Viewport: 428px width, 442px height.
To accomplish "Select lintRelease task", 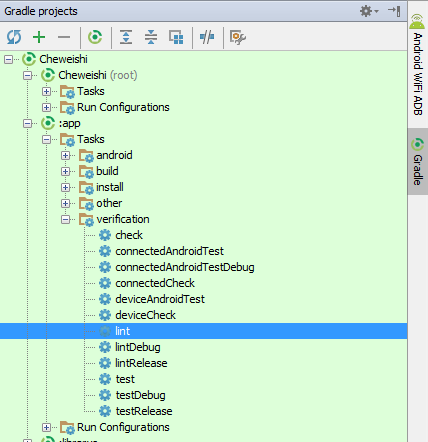I will point(141,363).
